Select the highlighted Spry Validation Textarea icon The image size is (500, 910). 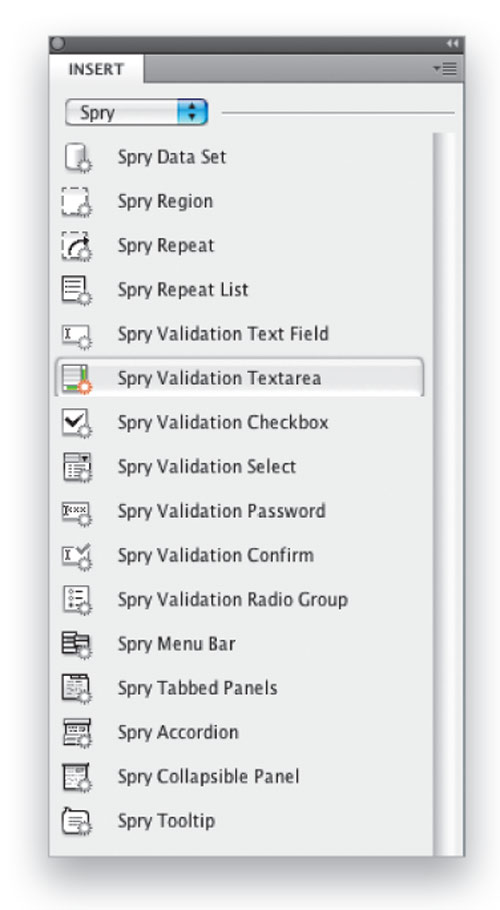77,379
